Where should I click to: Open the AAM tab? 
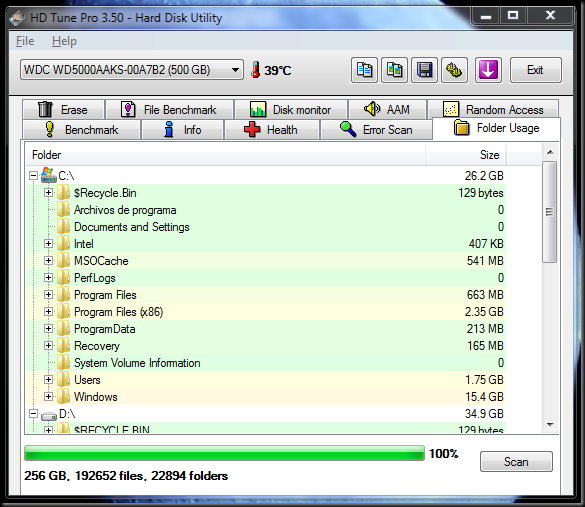pos(387,110)
